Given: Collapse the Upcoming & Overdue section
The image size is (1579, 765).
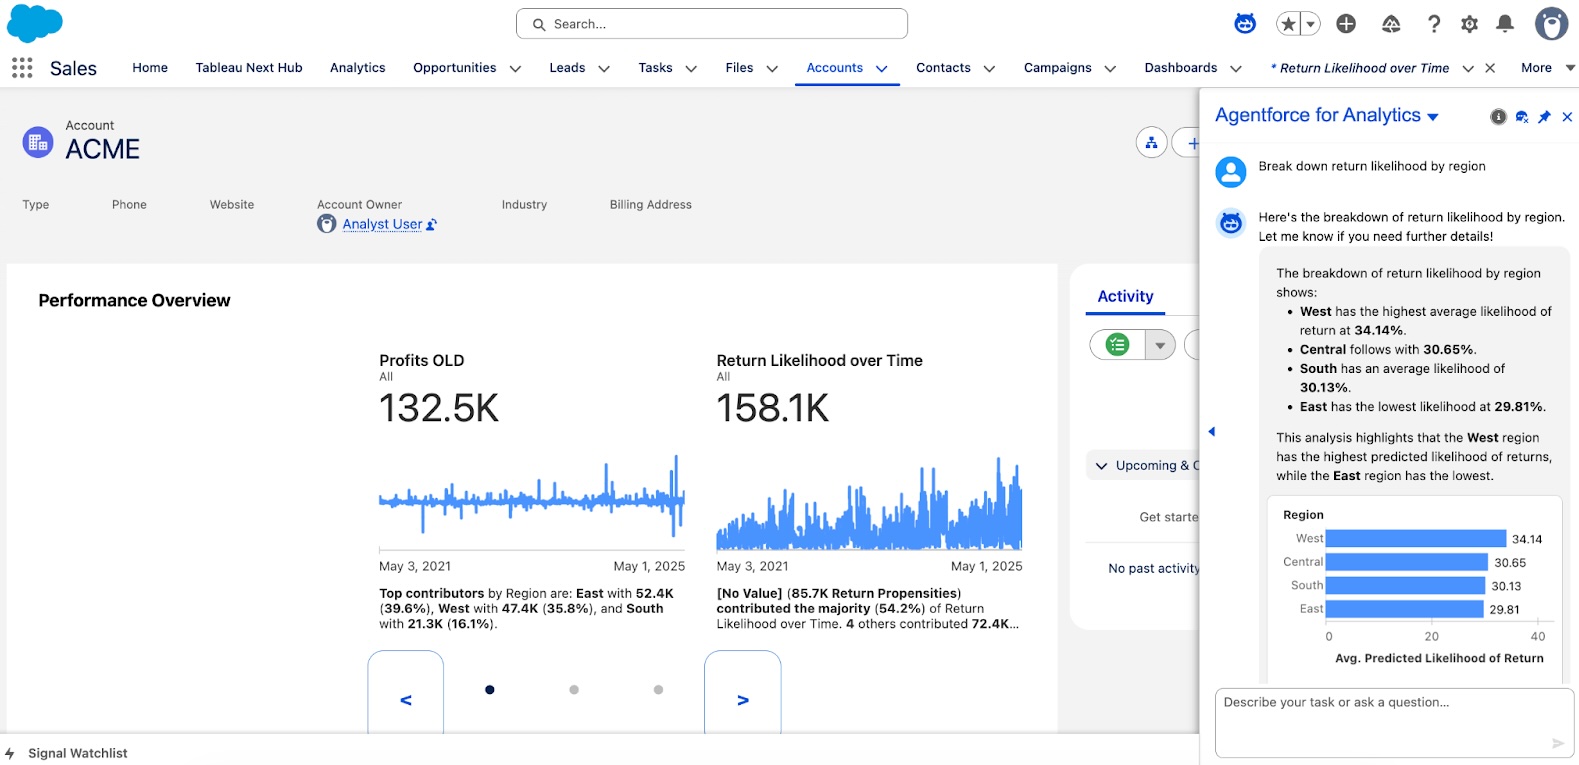Looking at the screenshot, I should click(1102, 466).
